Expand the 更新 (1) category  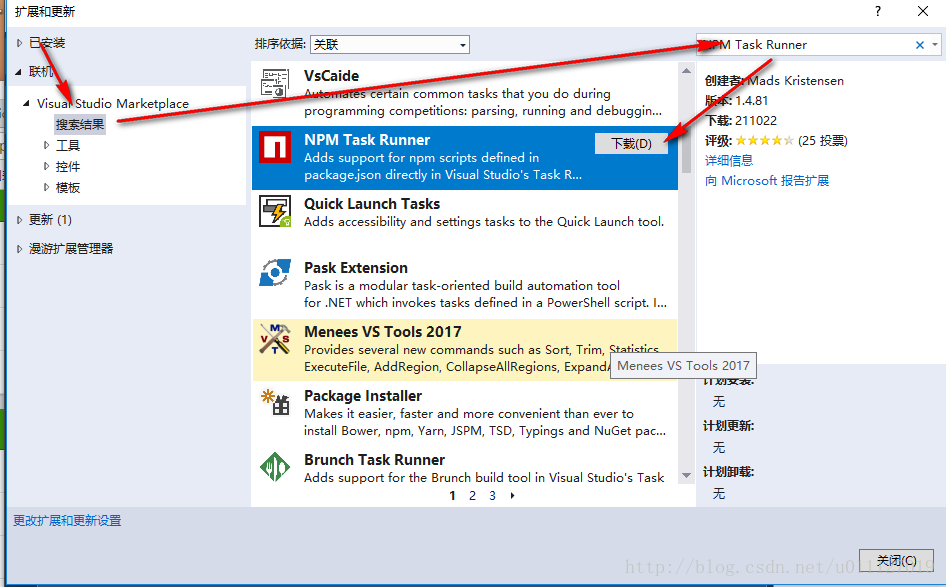pyautogui.click(x=19, y=220)
